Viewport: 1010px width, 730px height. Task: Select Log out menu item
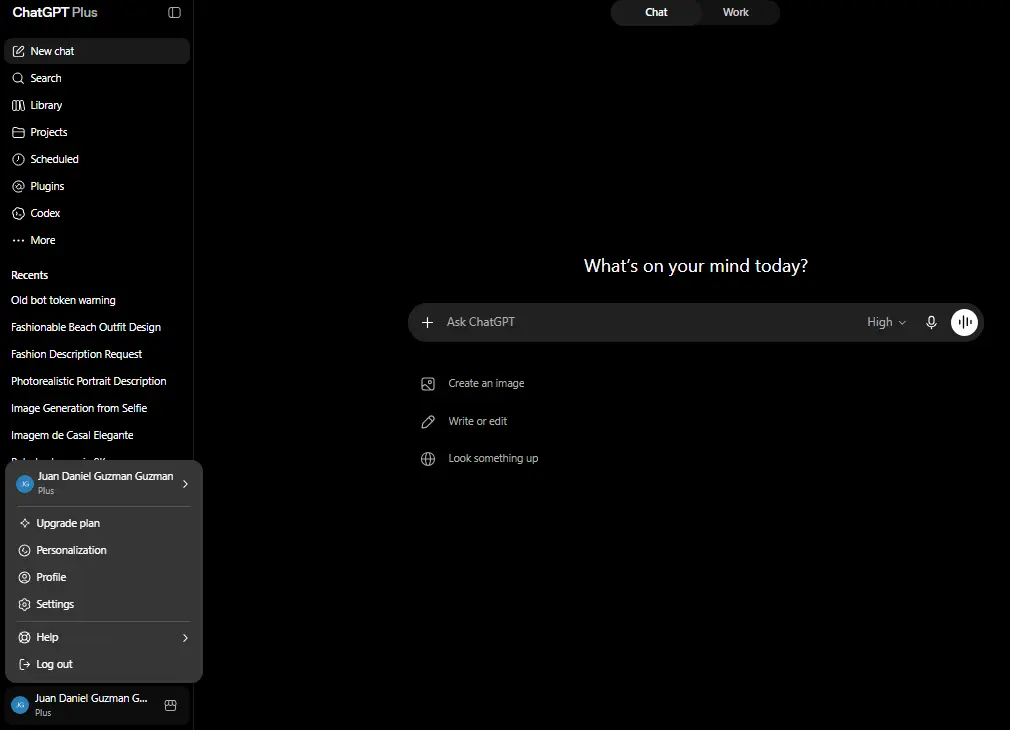tap(104, 664)
